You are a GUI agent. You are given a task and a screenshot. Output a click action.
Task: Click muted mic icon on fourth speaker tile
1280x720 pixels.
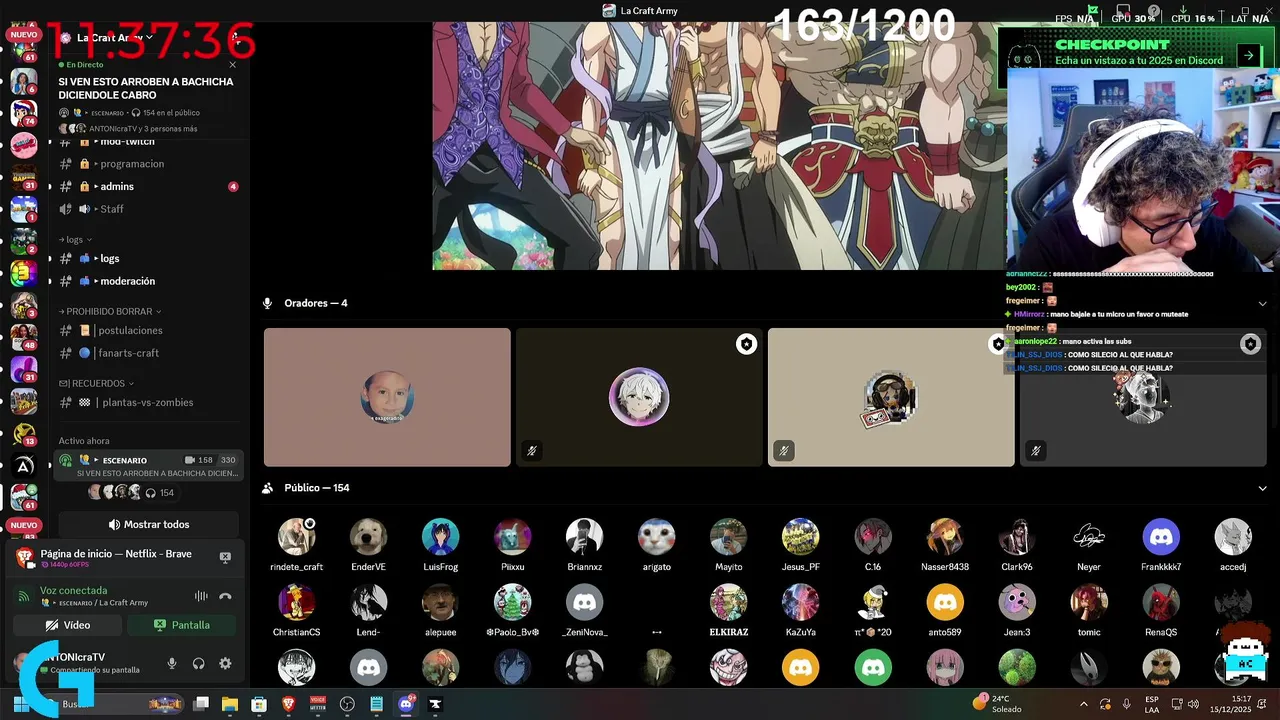[1035, 451]
